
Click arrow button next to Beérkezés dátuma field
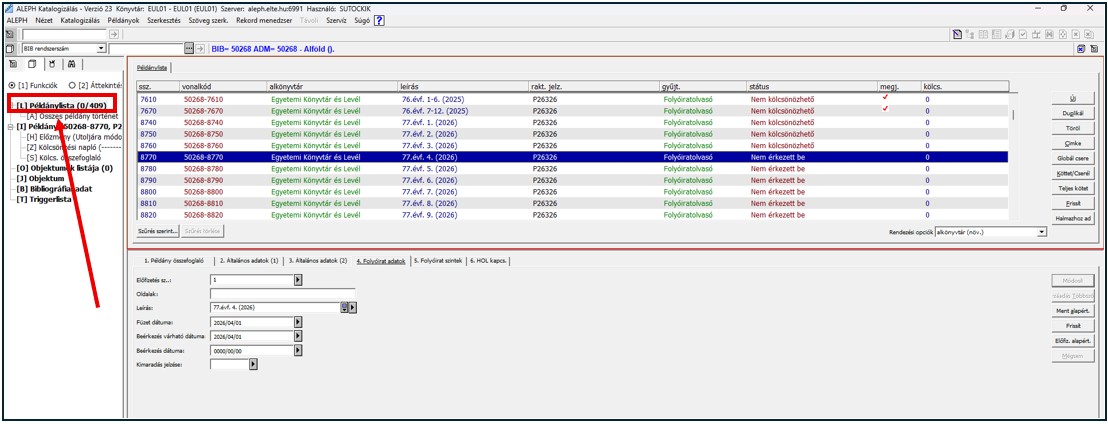297,350
